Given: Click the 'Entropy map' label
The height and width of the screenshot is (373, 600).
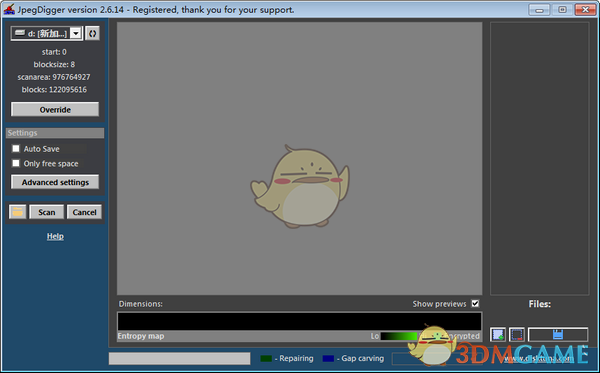Looking at the screenshot, I should click(141, 336).
